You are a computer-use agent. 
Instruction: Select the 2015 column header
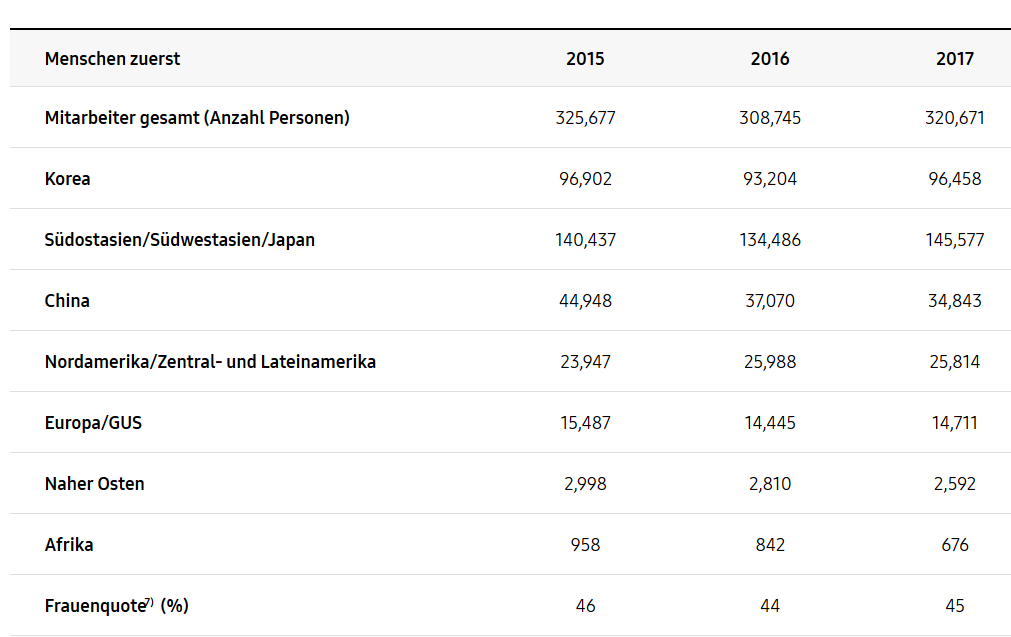(x=585, y=59)
